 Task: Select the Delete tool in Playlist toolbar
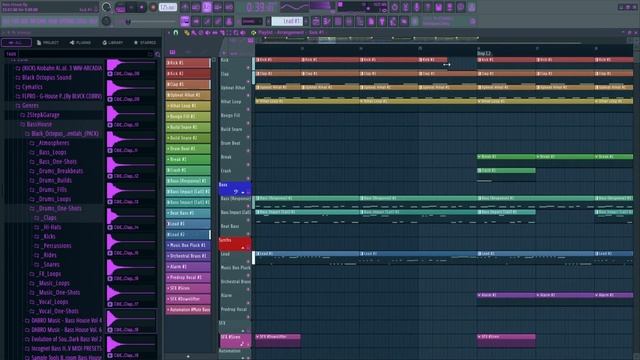[201, 33]
